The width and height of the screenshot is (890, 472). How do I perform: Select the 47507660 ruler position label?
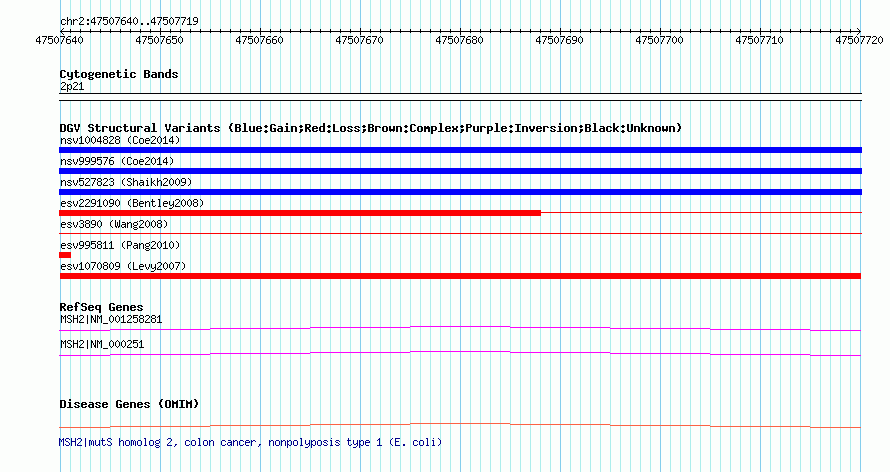click(259, 40)
